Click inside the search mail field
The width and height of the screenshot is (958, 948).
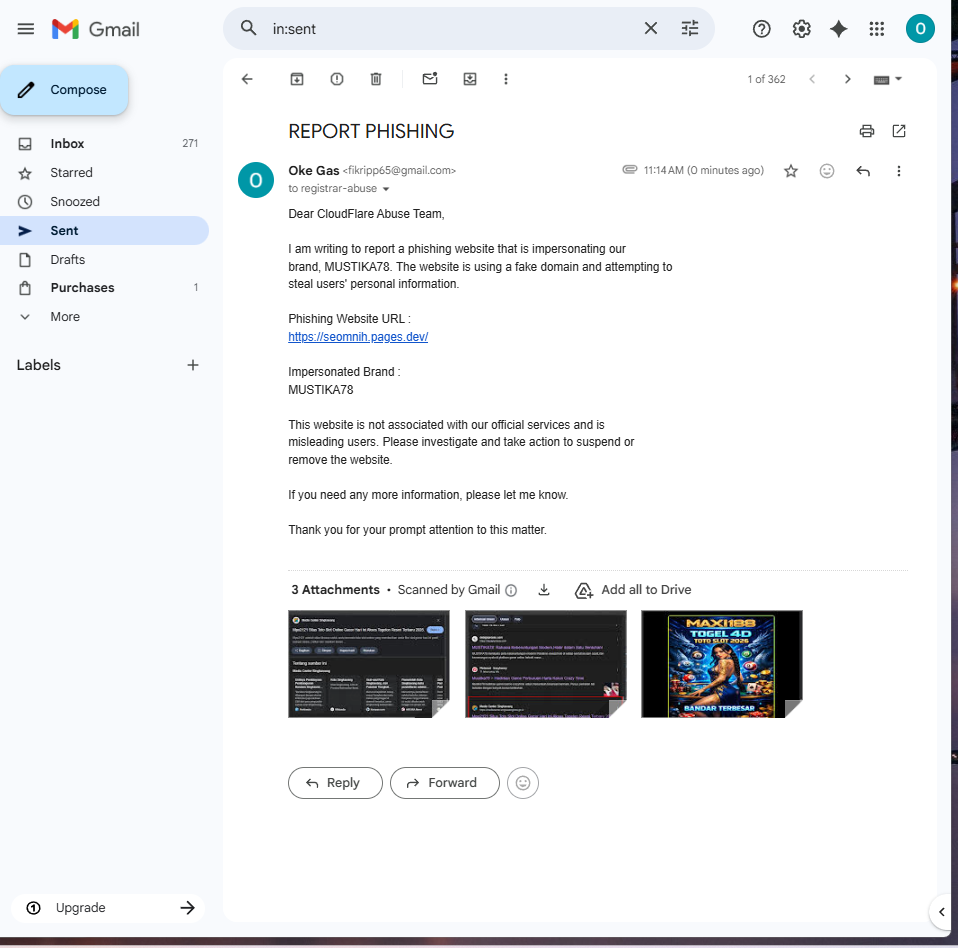point(452,29)
